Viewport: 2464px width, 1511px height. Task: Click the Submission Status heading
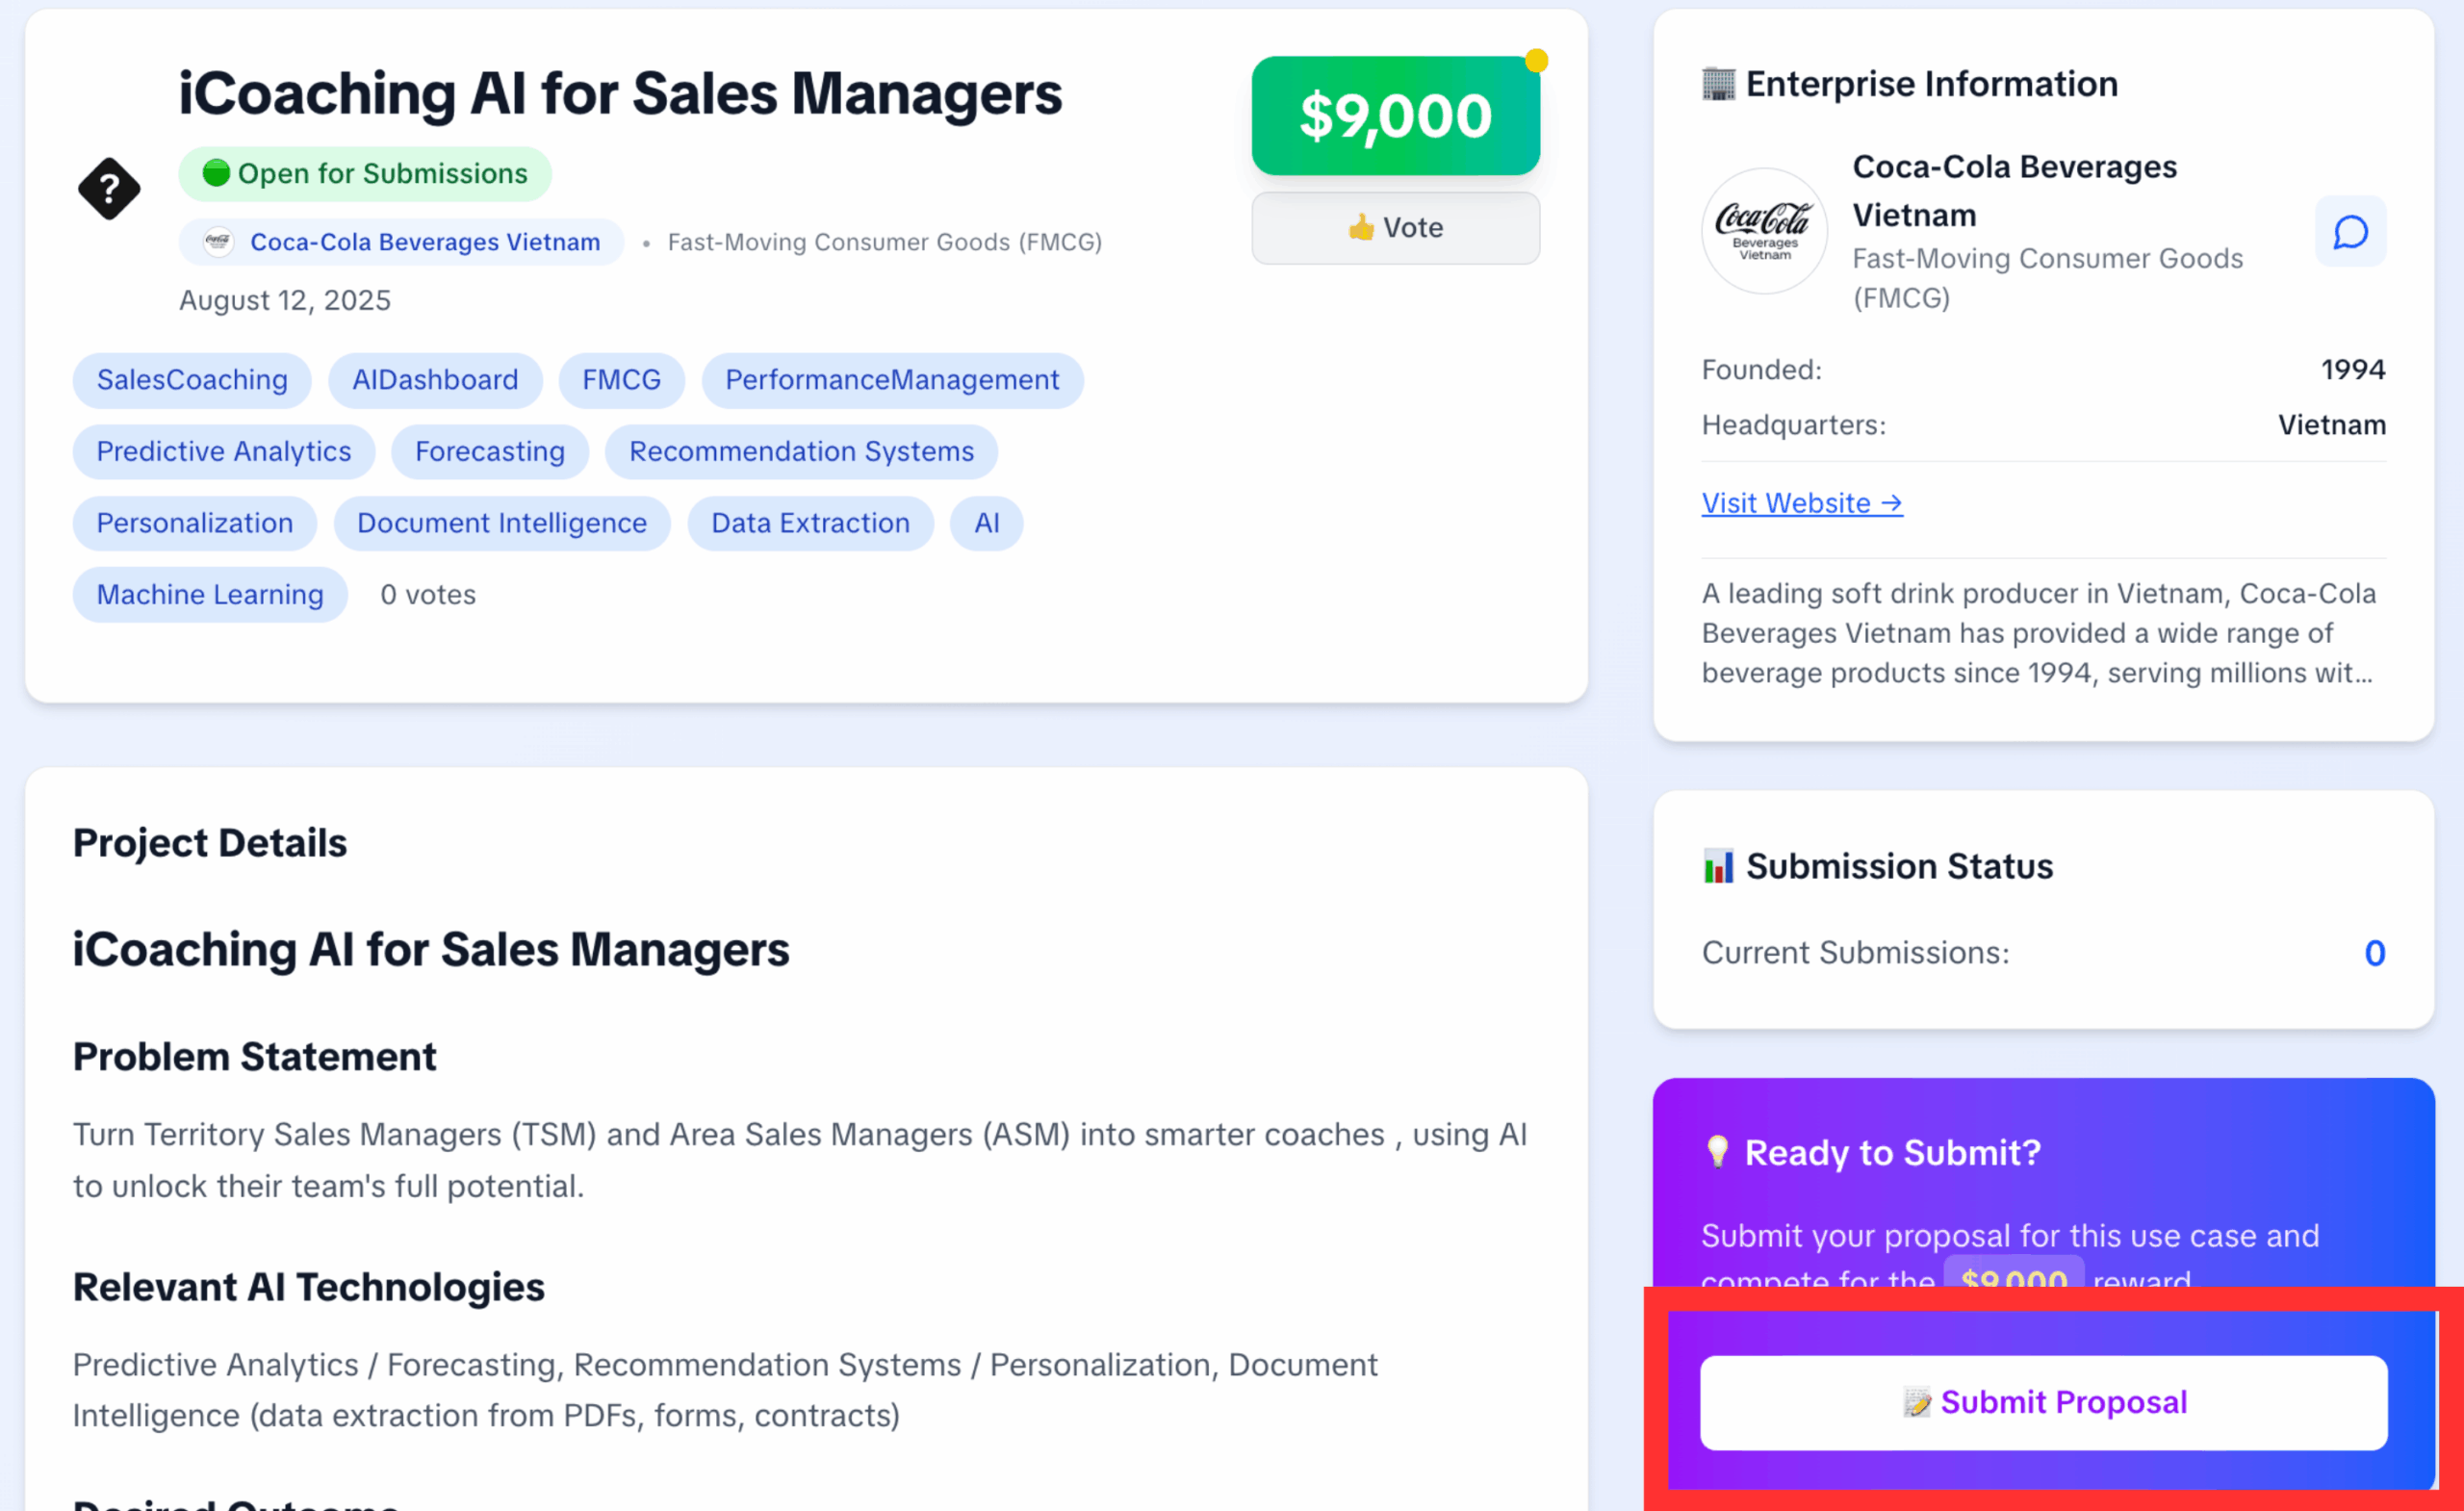[x=1899, y=866]
